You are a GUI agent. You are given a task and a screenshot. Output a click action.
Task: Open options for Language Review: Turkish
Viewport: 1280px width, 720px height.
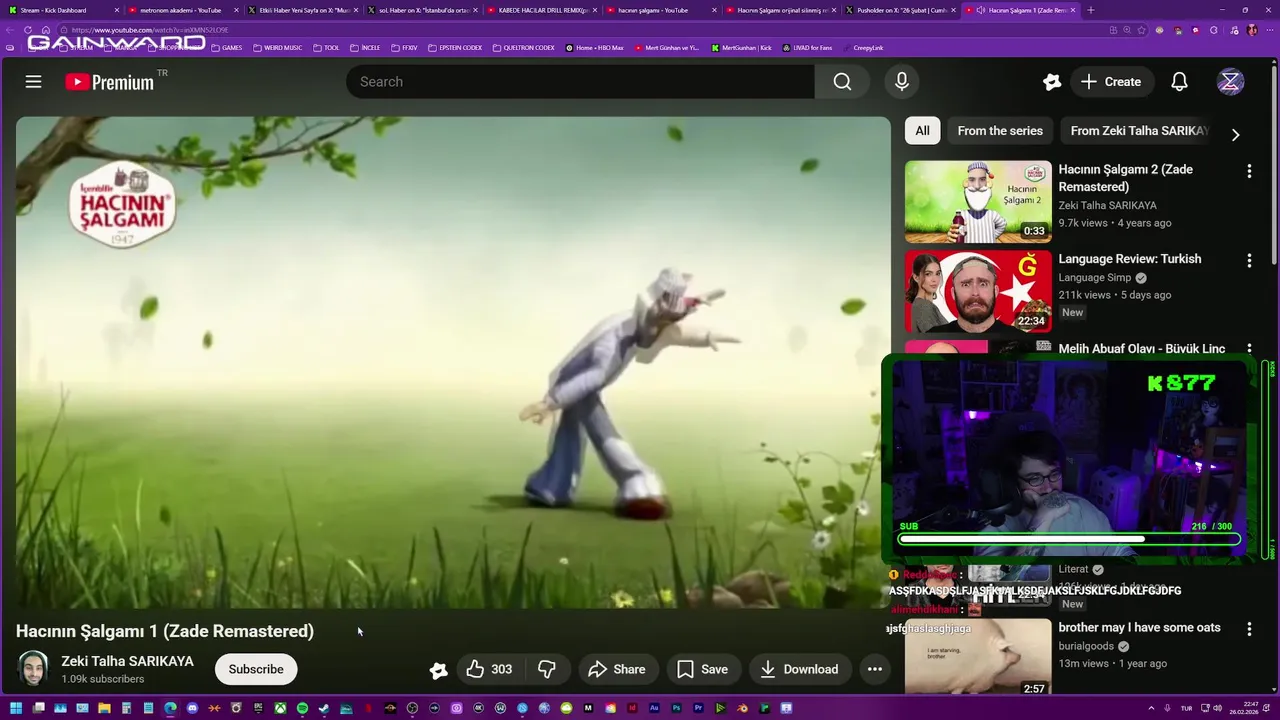(1249, 260)
